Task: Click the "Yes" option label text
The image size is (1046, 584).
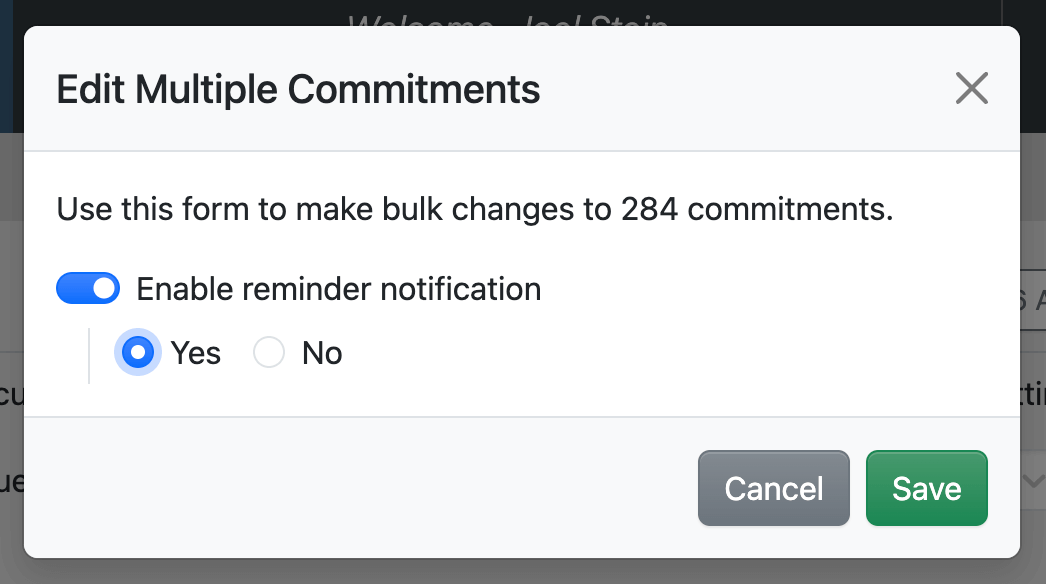Action: click(x=195, y=353)
